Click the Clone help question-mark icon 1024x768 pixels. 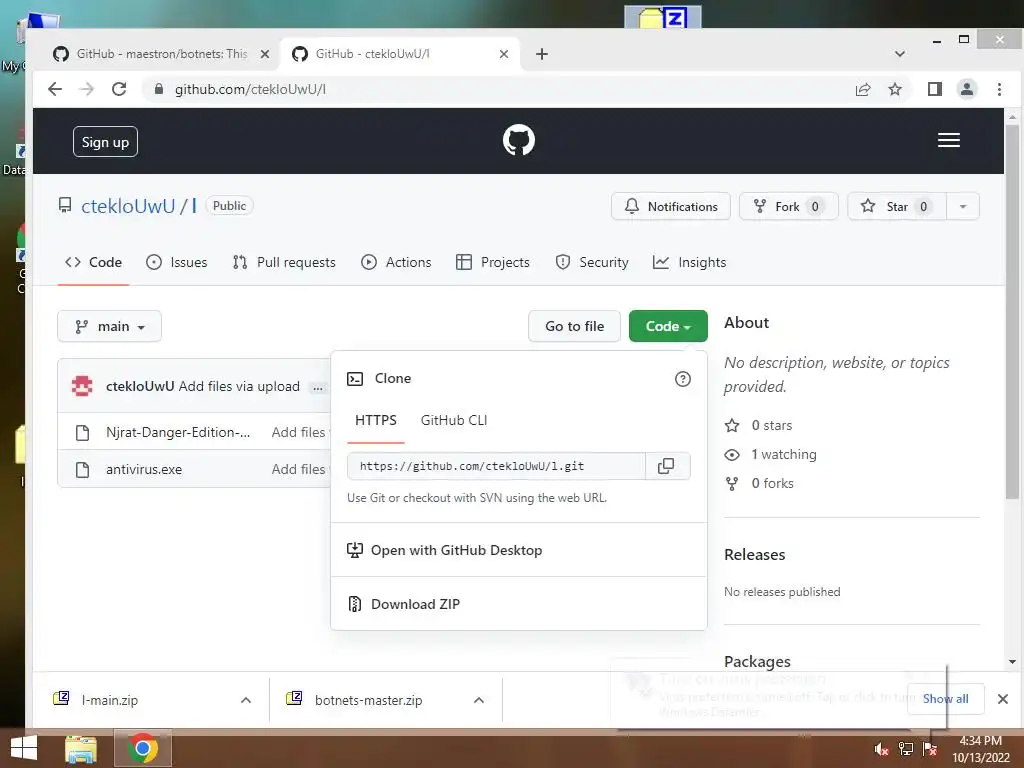point(682,379)
